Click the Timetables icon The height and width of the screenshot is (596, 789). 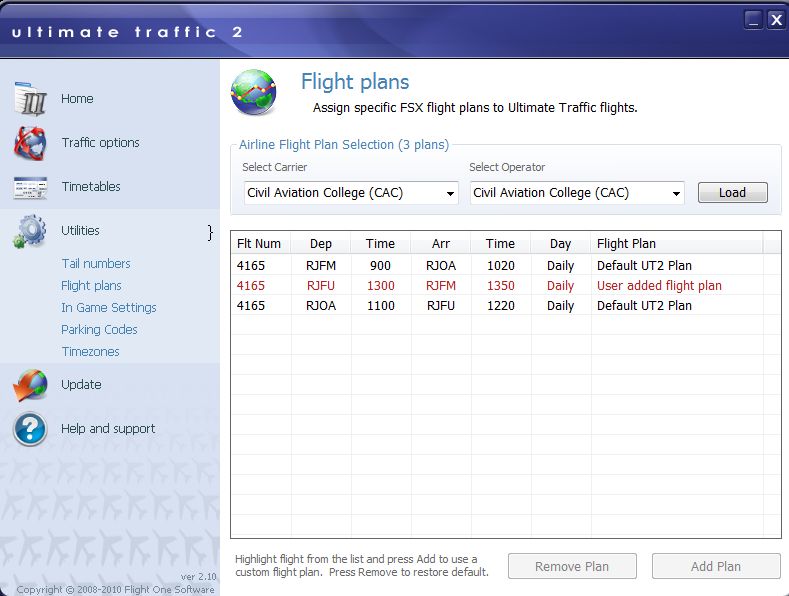[x=30, y=187]
